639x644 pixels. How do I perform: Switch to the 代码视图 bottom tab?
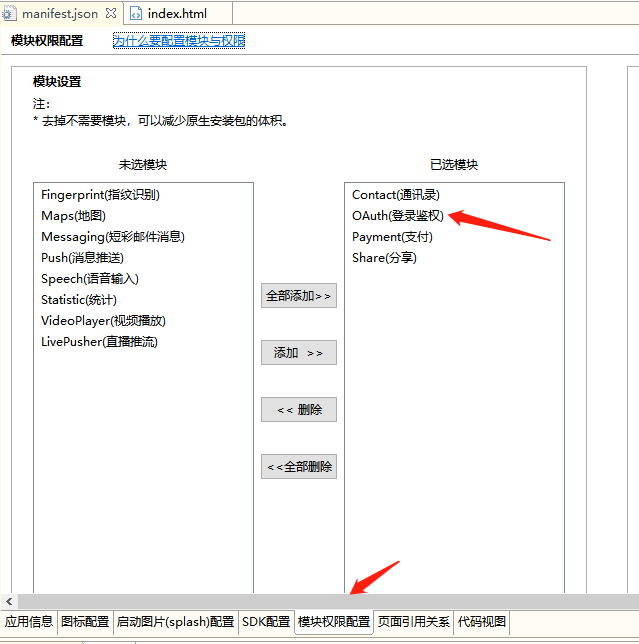tap(482, 622)
